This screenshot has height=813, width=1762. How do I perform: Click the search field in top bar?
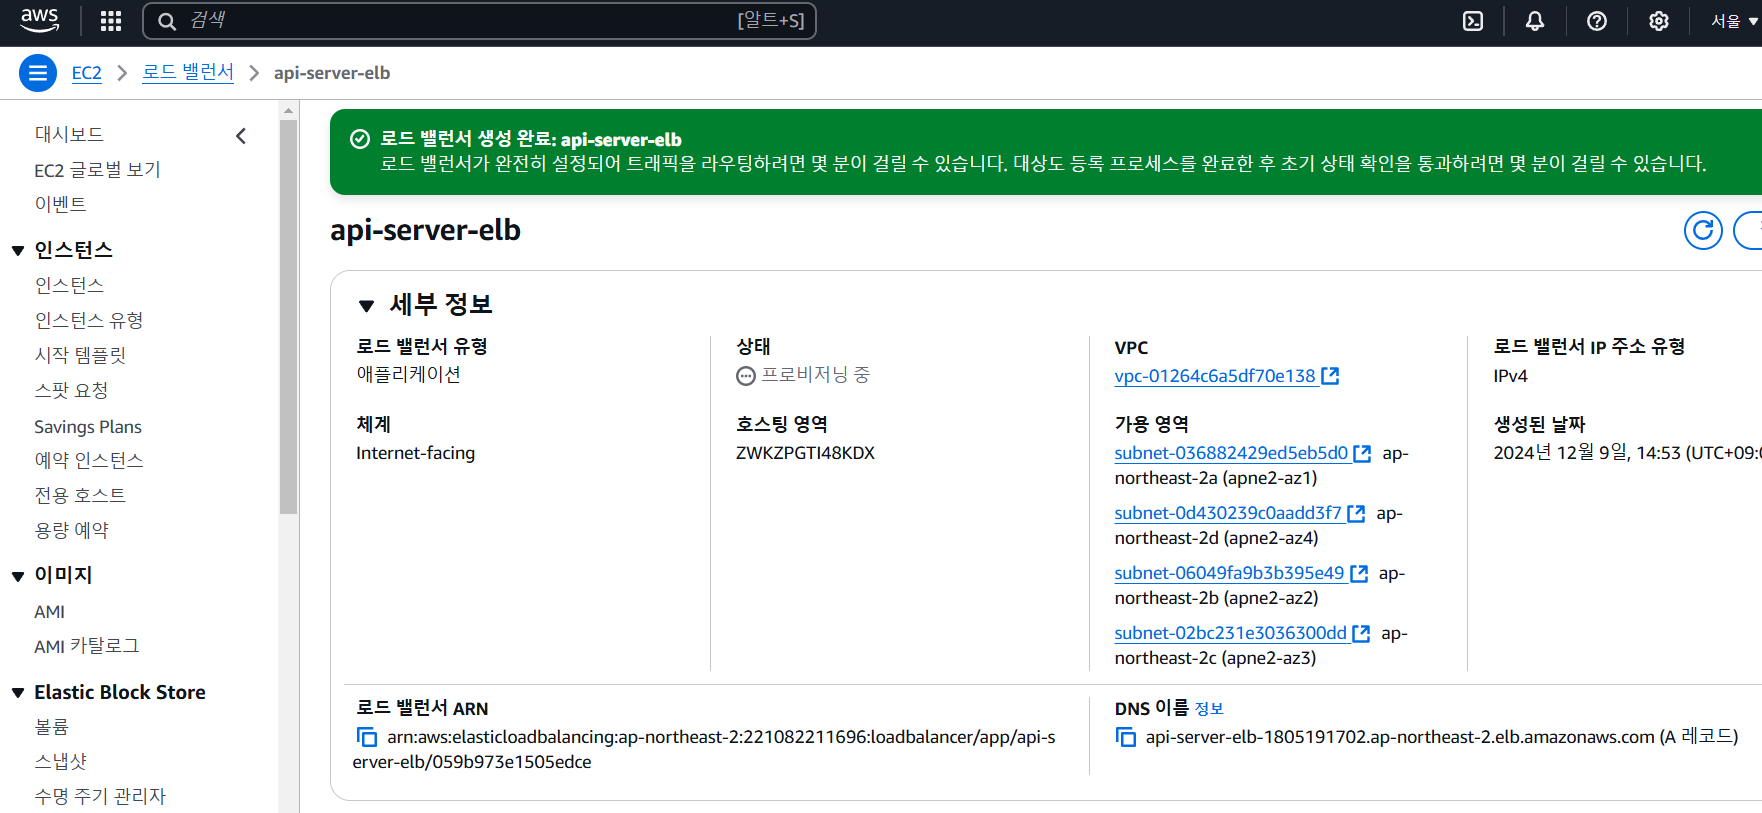[x=480, y=21]
